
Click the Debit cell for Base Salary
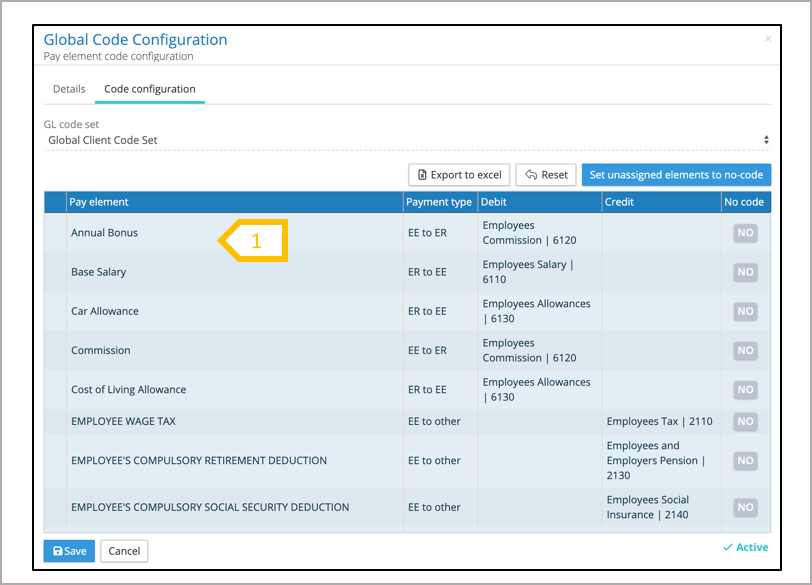(x=538, y=272)
